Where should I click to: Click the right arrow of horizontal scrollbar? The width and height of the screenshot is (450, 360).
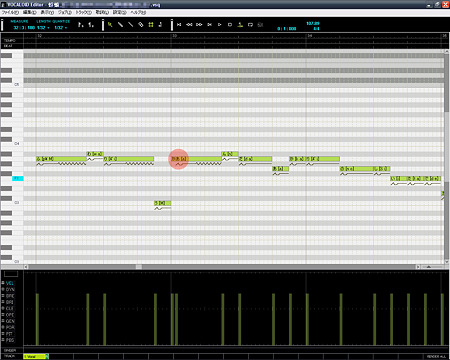click(418, 267)
